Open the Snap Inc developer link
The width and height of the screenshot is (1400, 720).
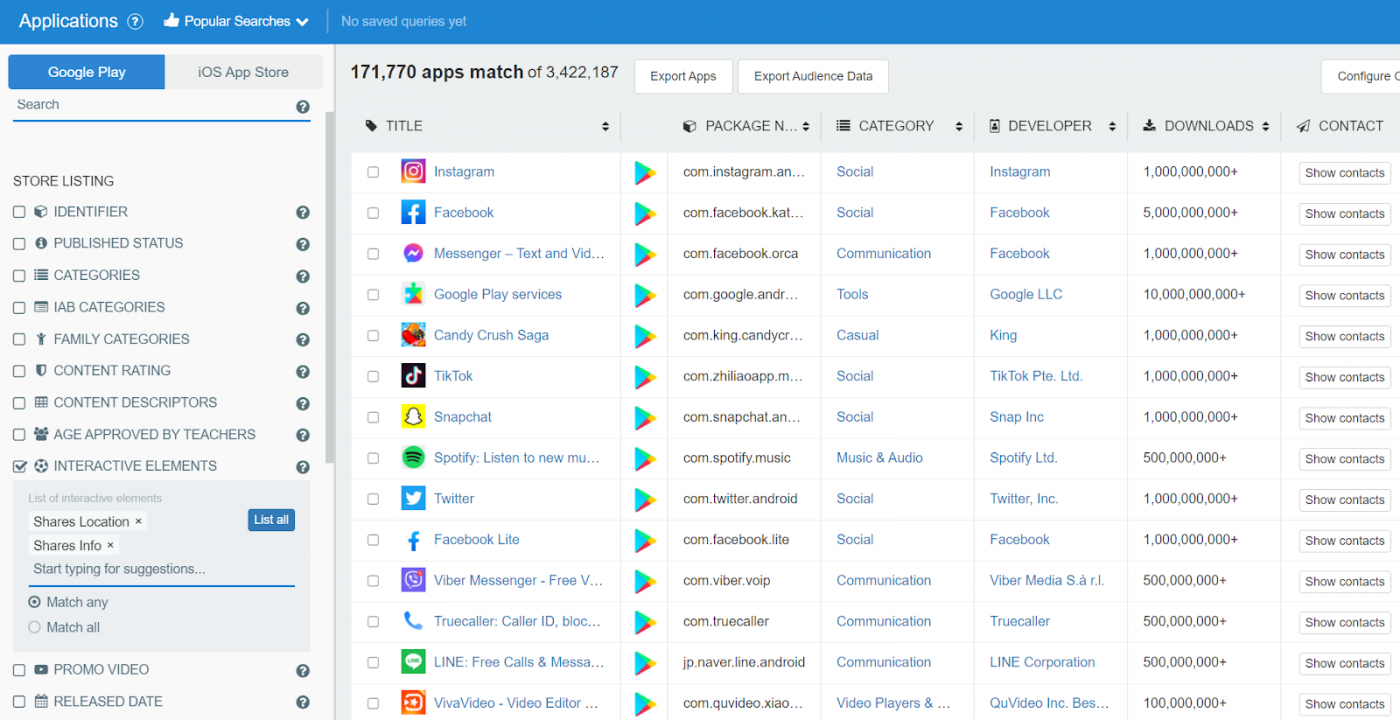coord(1017,417)
